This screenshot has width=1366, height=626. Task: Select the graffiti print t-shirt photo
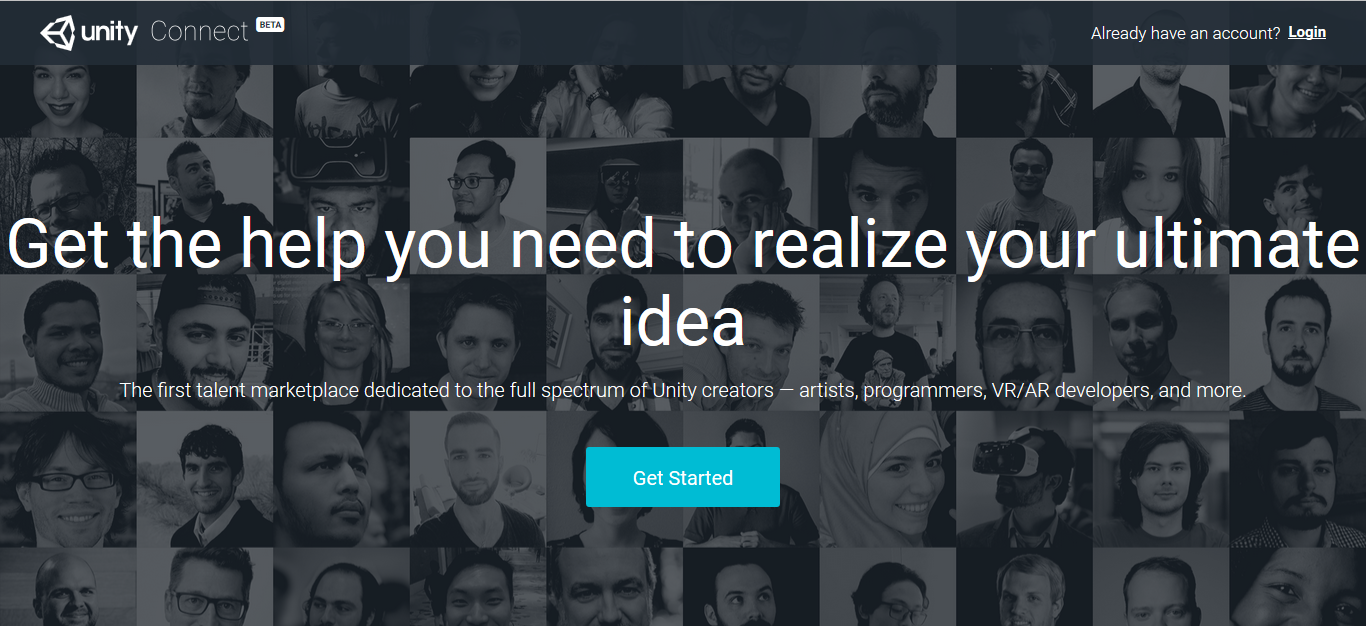tap(342, 100)
